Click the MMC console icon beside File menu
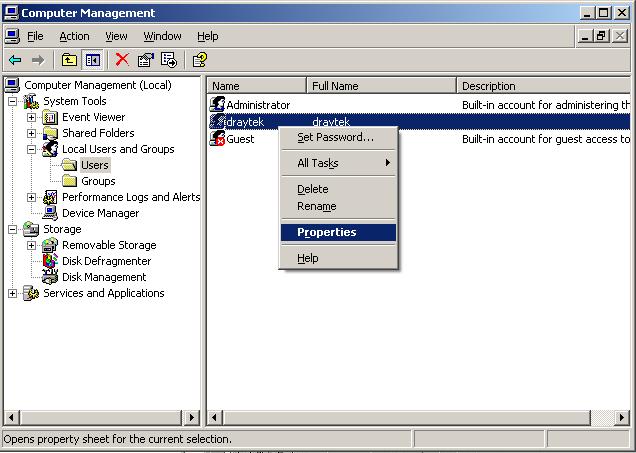 coord(12,36)
